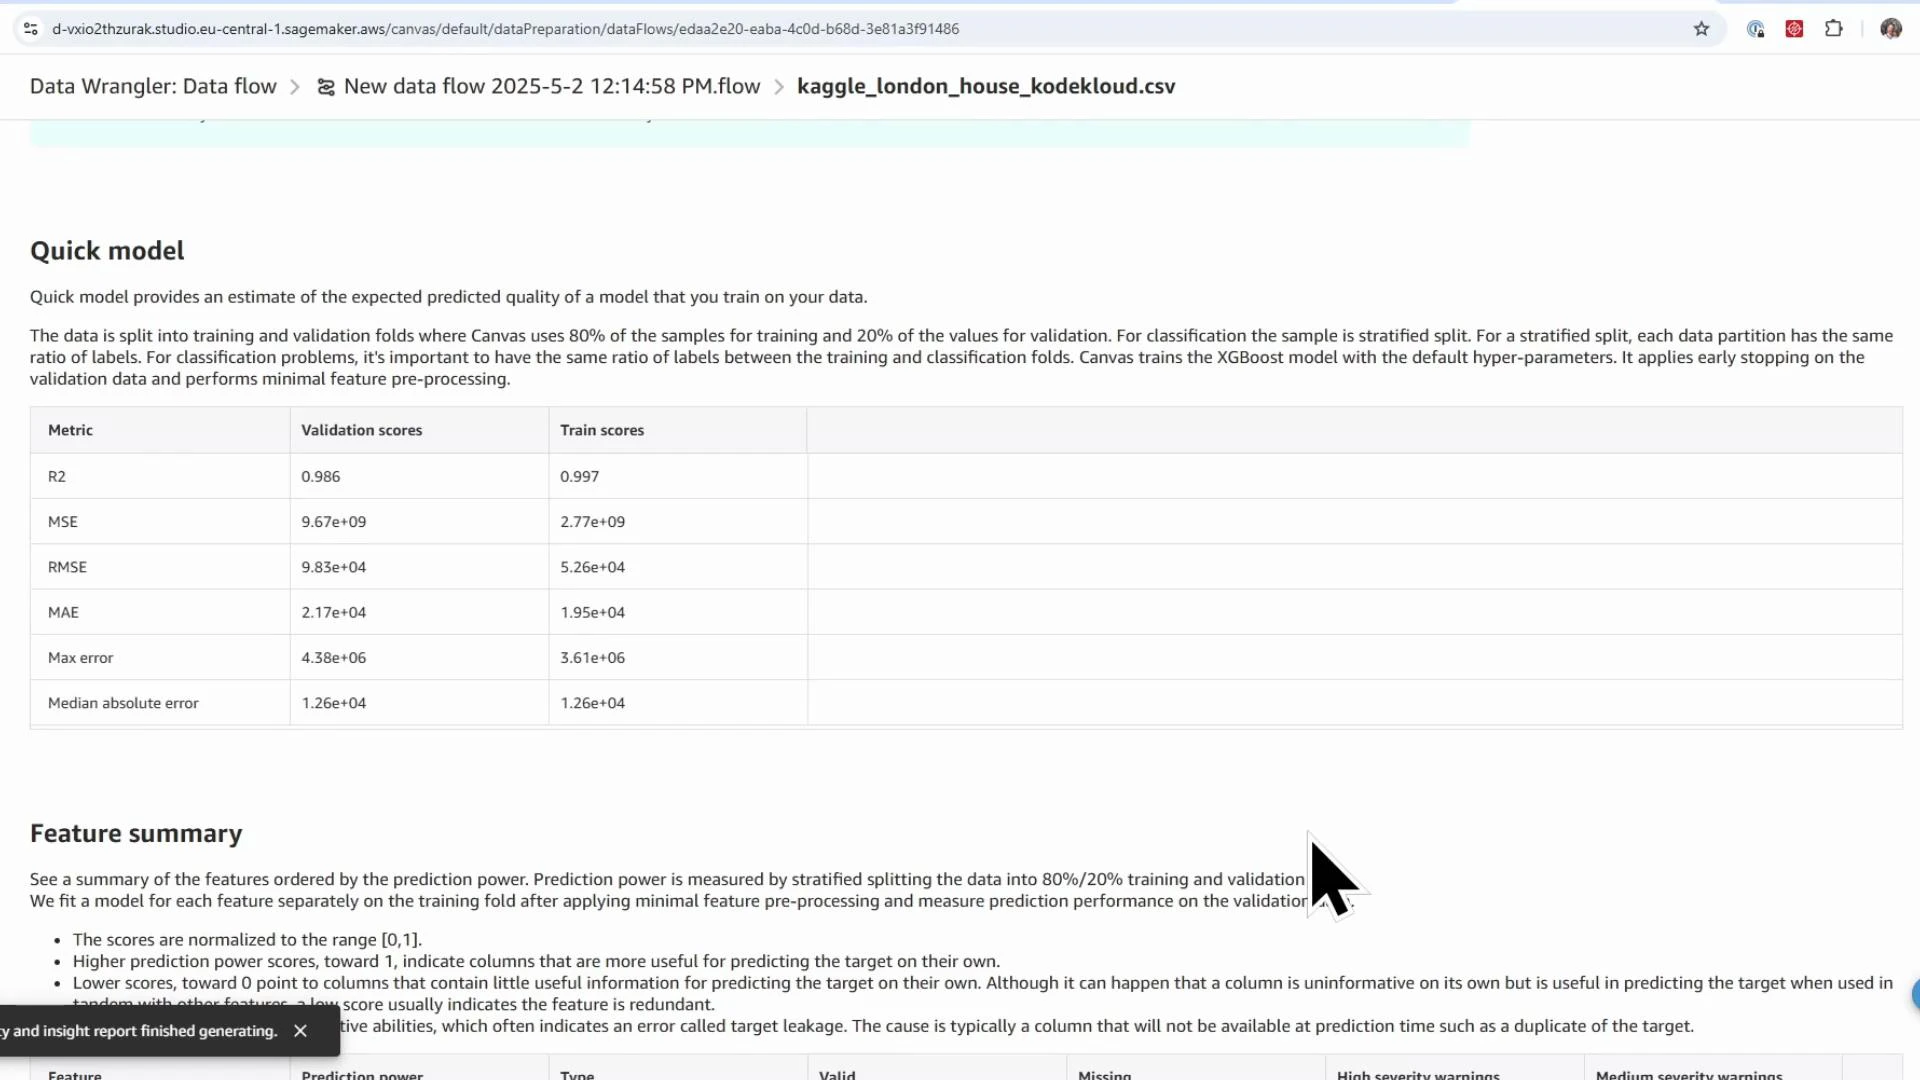The height and width of the screenshot is (1080, 1920).
Task: Select the R2 metric row
Action: click(57, 476)
